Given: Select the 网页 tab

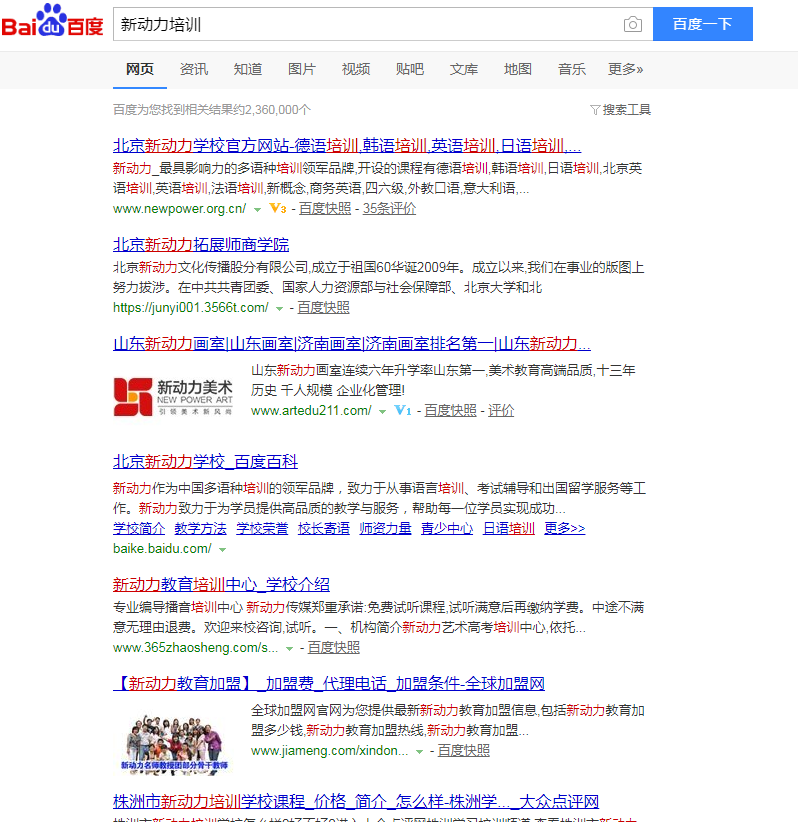Looking at the screenshot, I should coord(139,69).
